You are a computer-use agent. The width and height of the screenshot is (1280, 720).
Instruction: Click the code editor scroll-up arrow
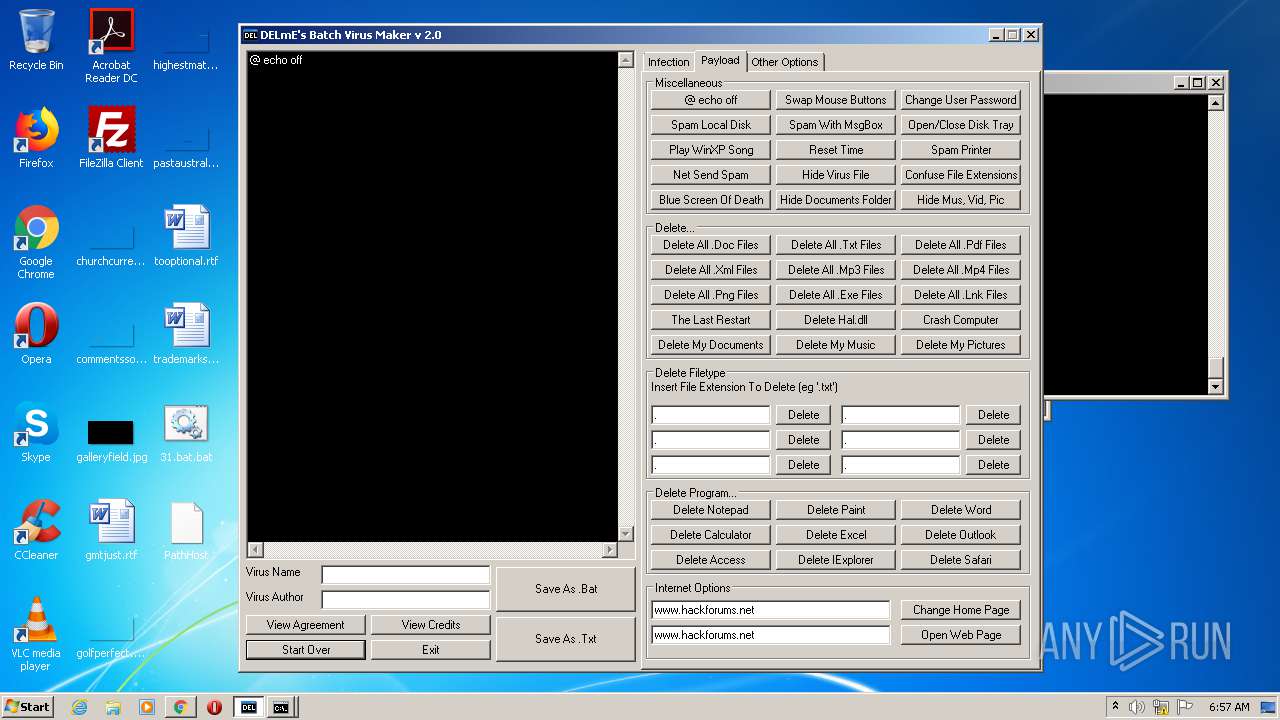pos(626,61)
